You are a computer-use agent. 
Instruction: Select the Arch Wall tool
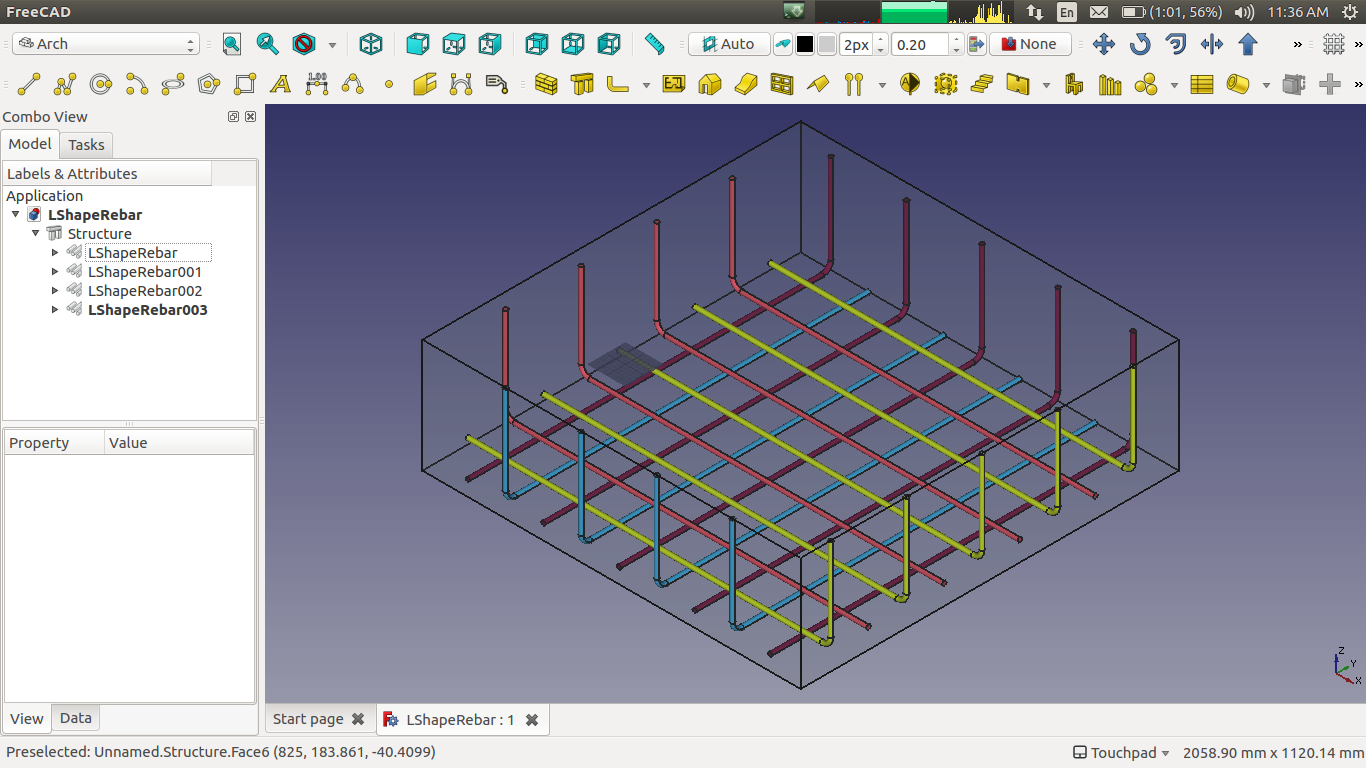(x=546, y=84)
